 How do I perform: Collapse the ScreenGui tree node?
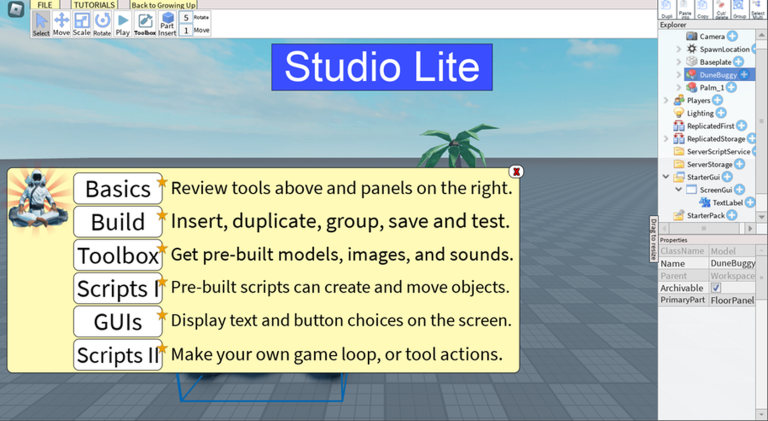(678, 189)
